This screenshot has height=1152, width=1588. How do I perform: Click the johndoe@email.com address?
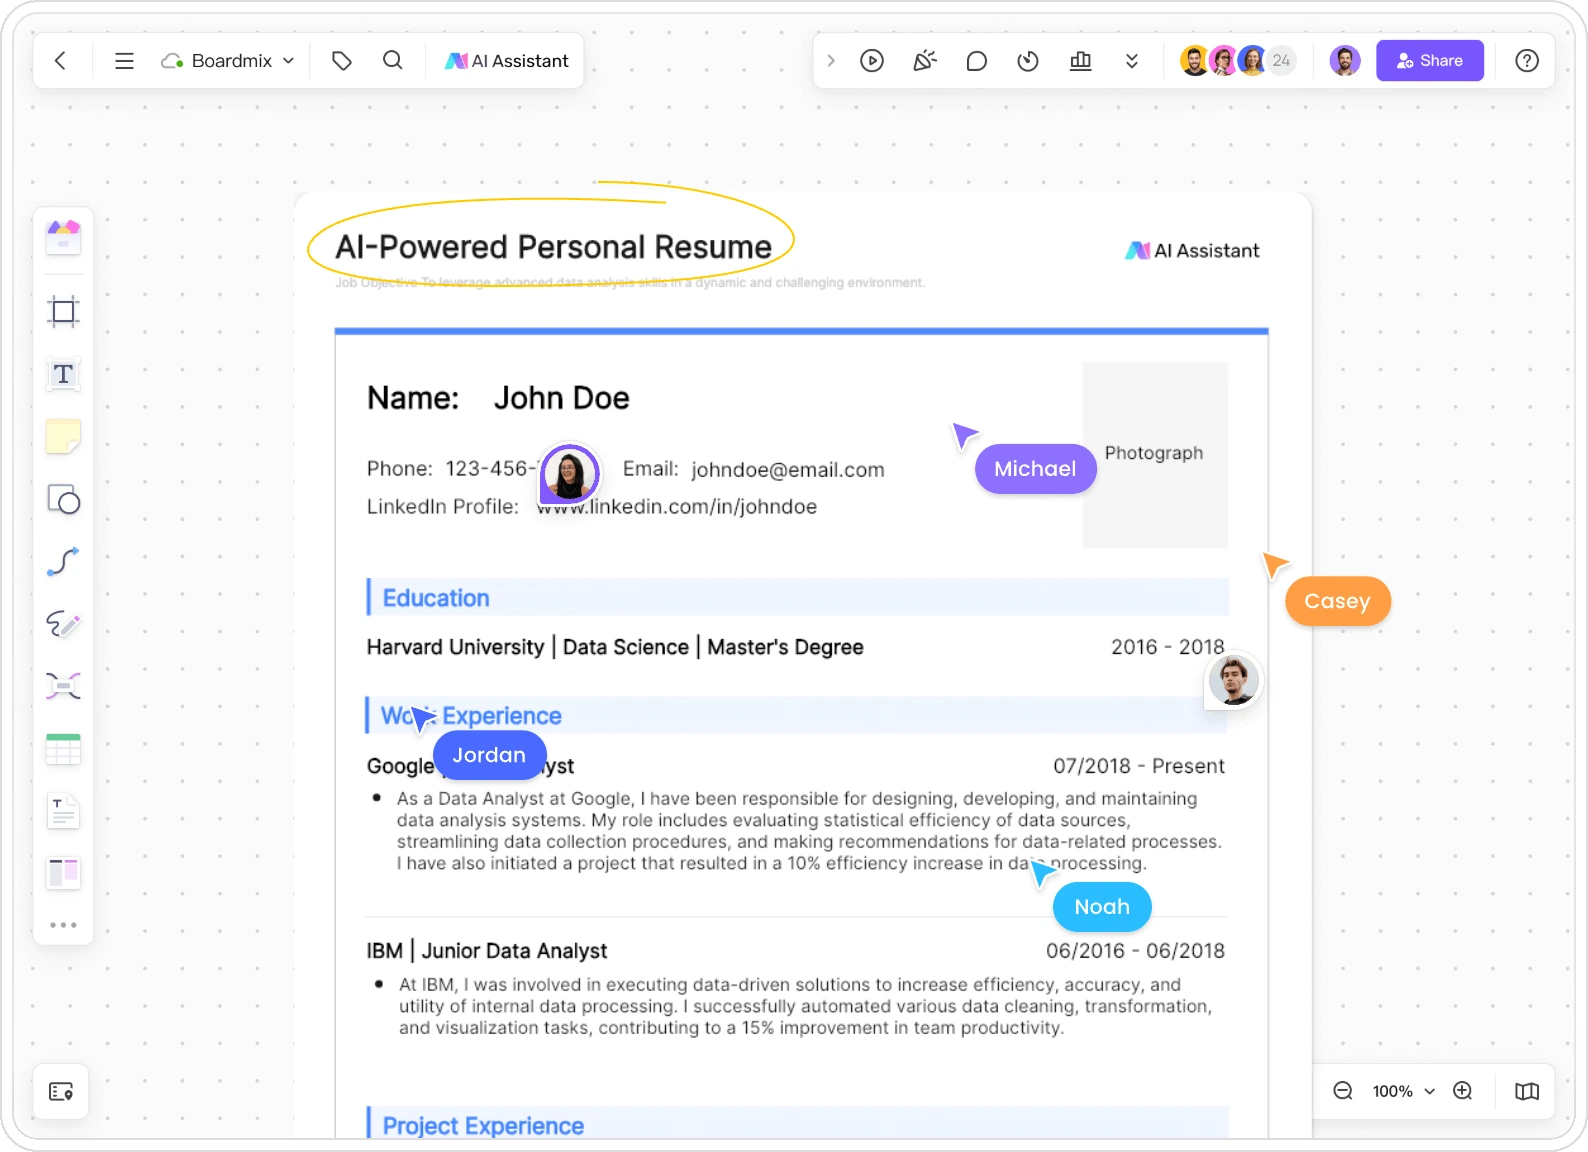click(x=788, y=470)
